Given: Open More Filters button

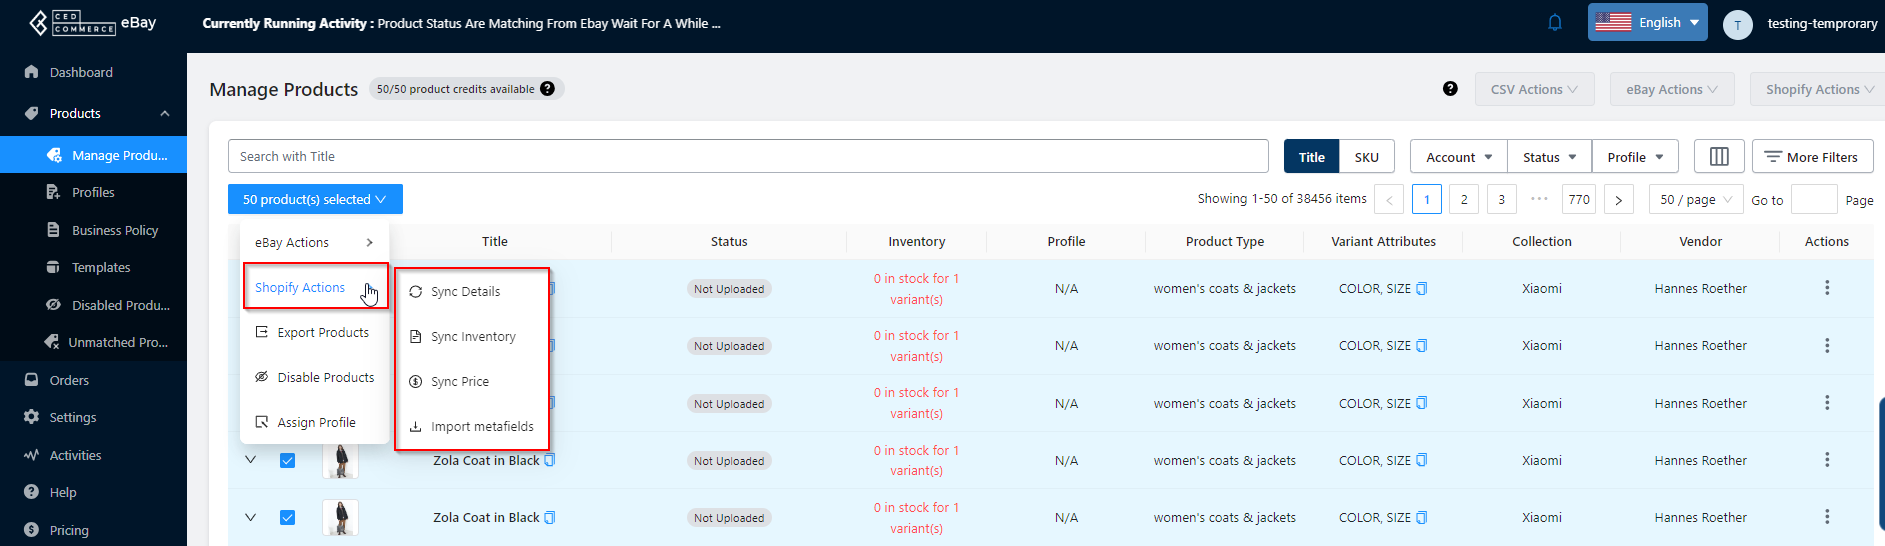Looking at the screenshot, I should (1812, 157).
